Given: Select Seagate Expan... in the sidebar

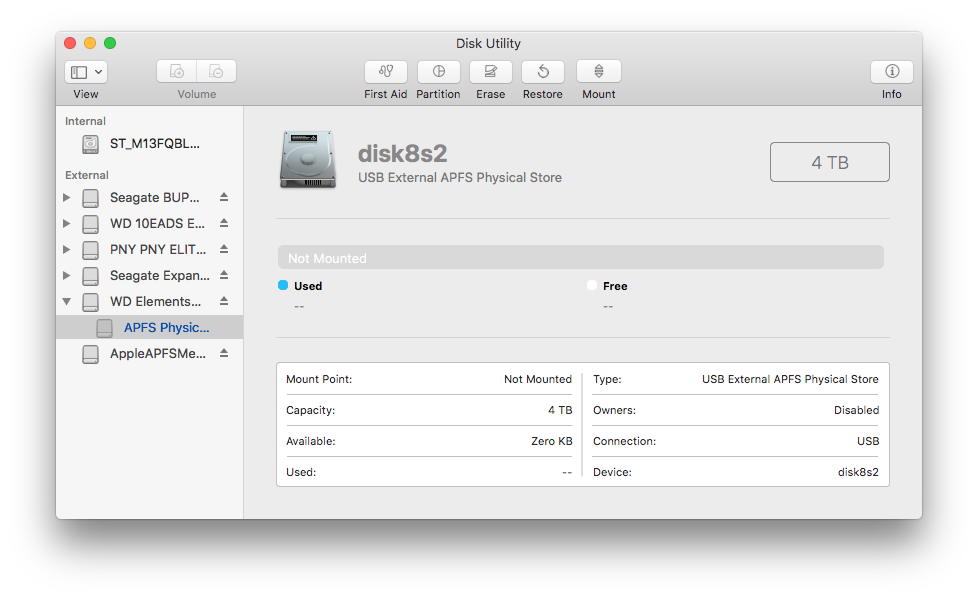Looking at the screenshot, I should [x=160, y=276].
